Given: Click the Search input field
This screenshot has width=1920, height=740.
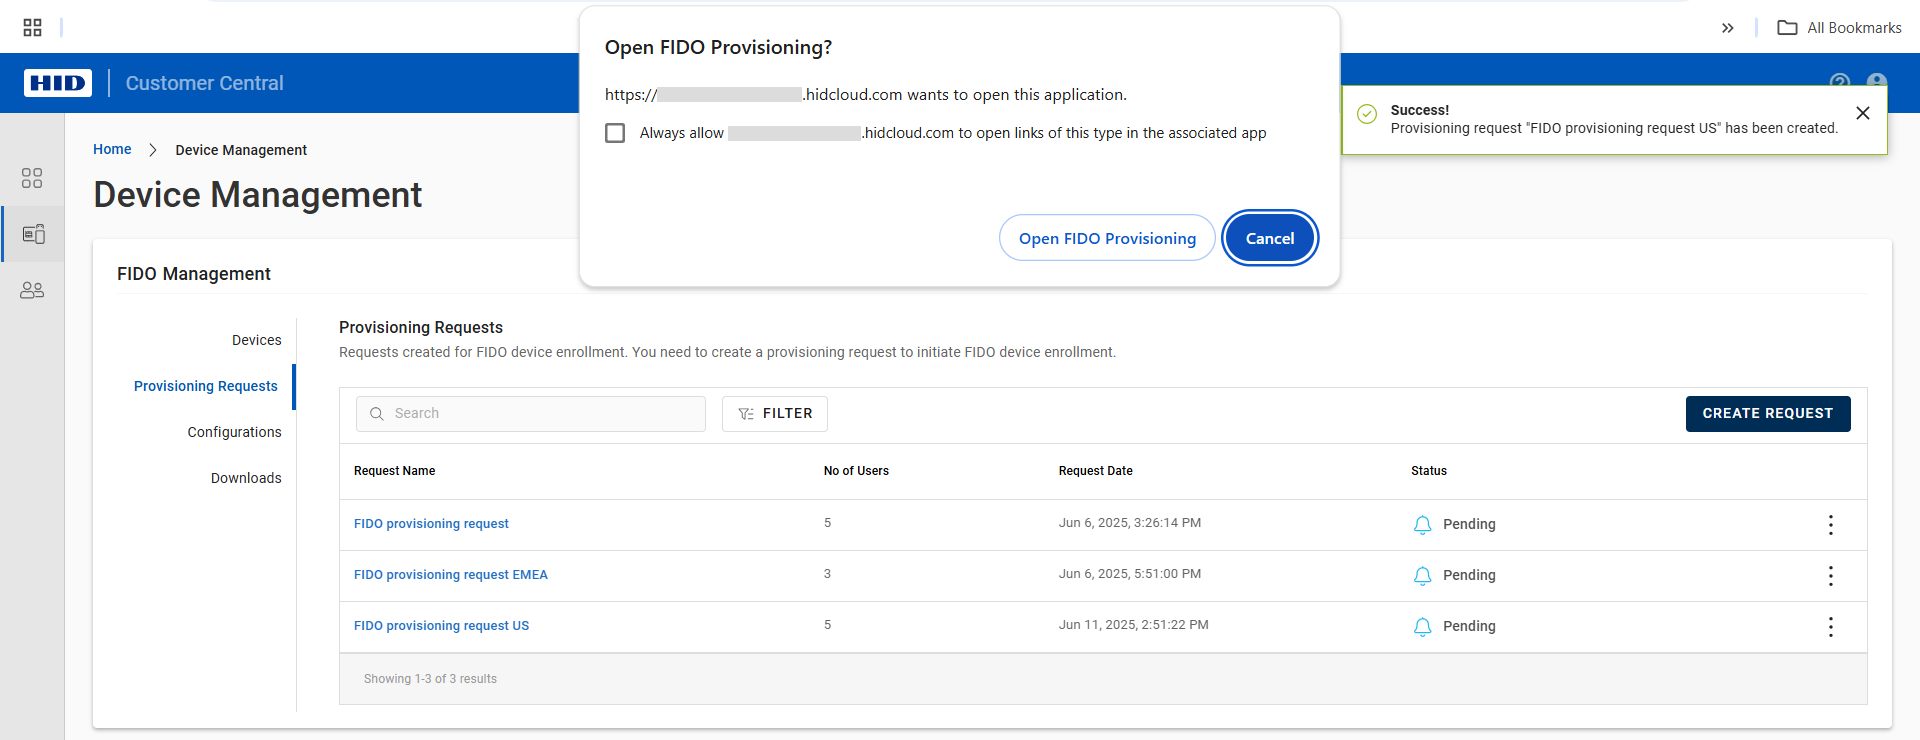Looking at the screenshot, I should 540,414.
